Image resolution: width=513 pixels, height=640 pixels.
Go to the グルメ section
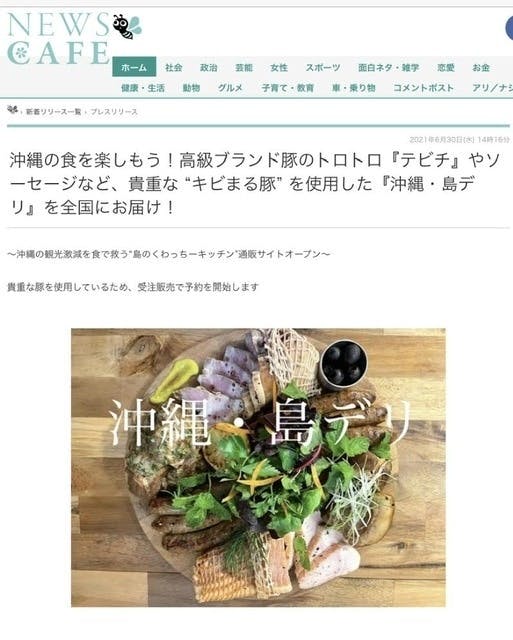[230, 88]
